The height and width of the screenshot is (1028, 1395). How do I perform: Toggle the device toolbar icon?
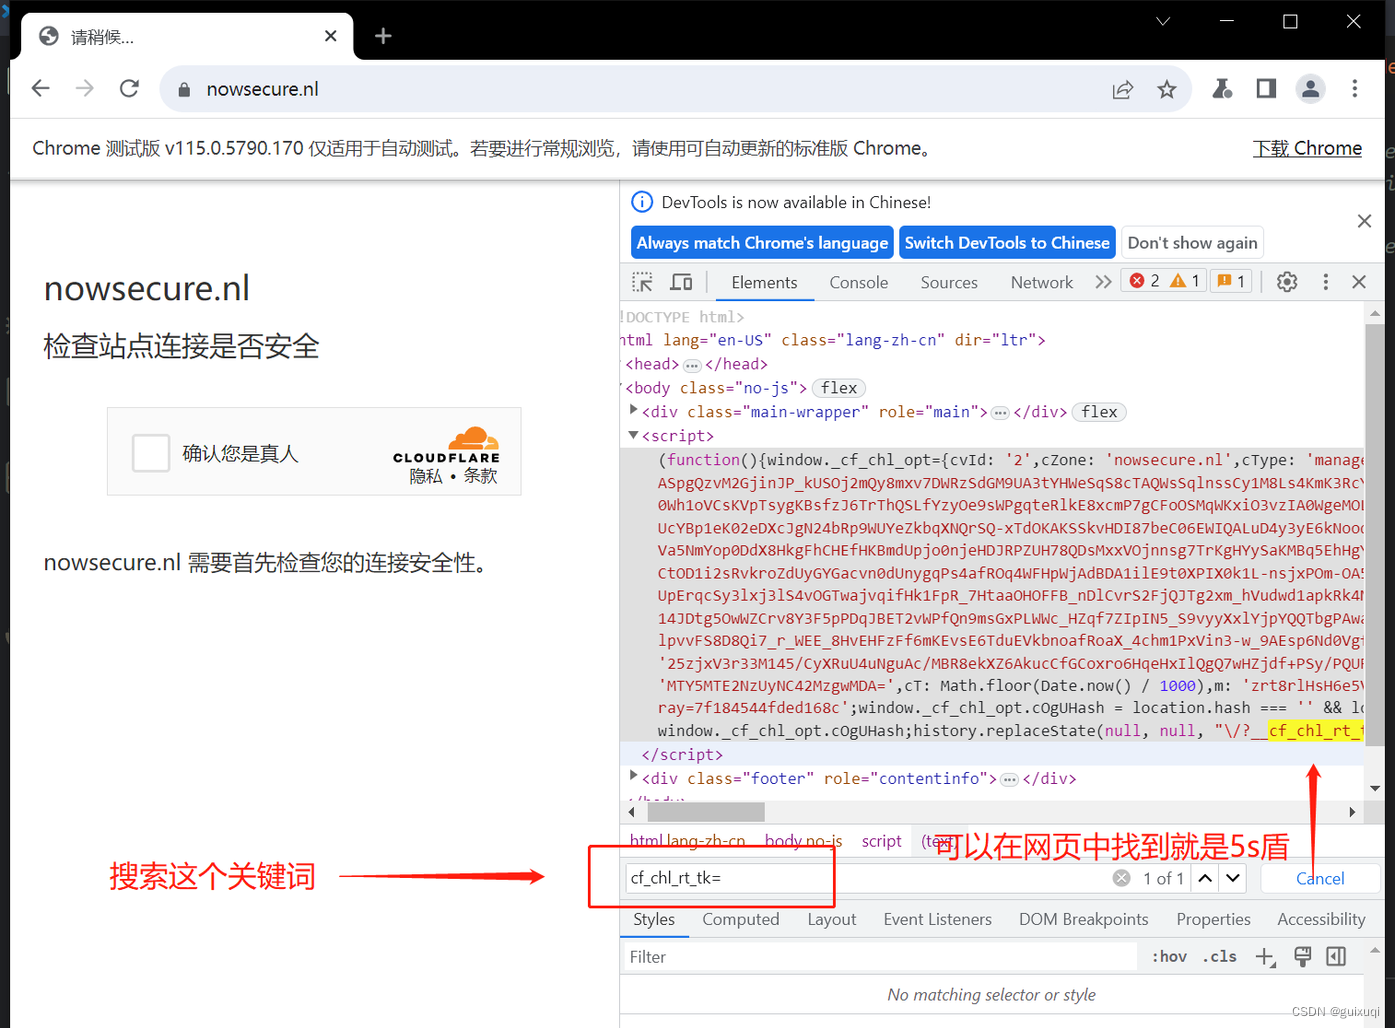tap(681, 282)
